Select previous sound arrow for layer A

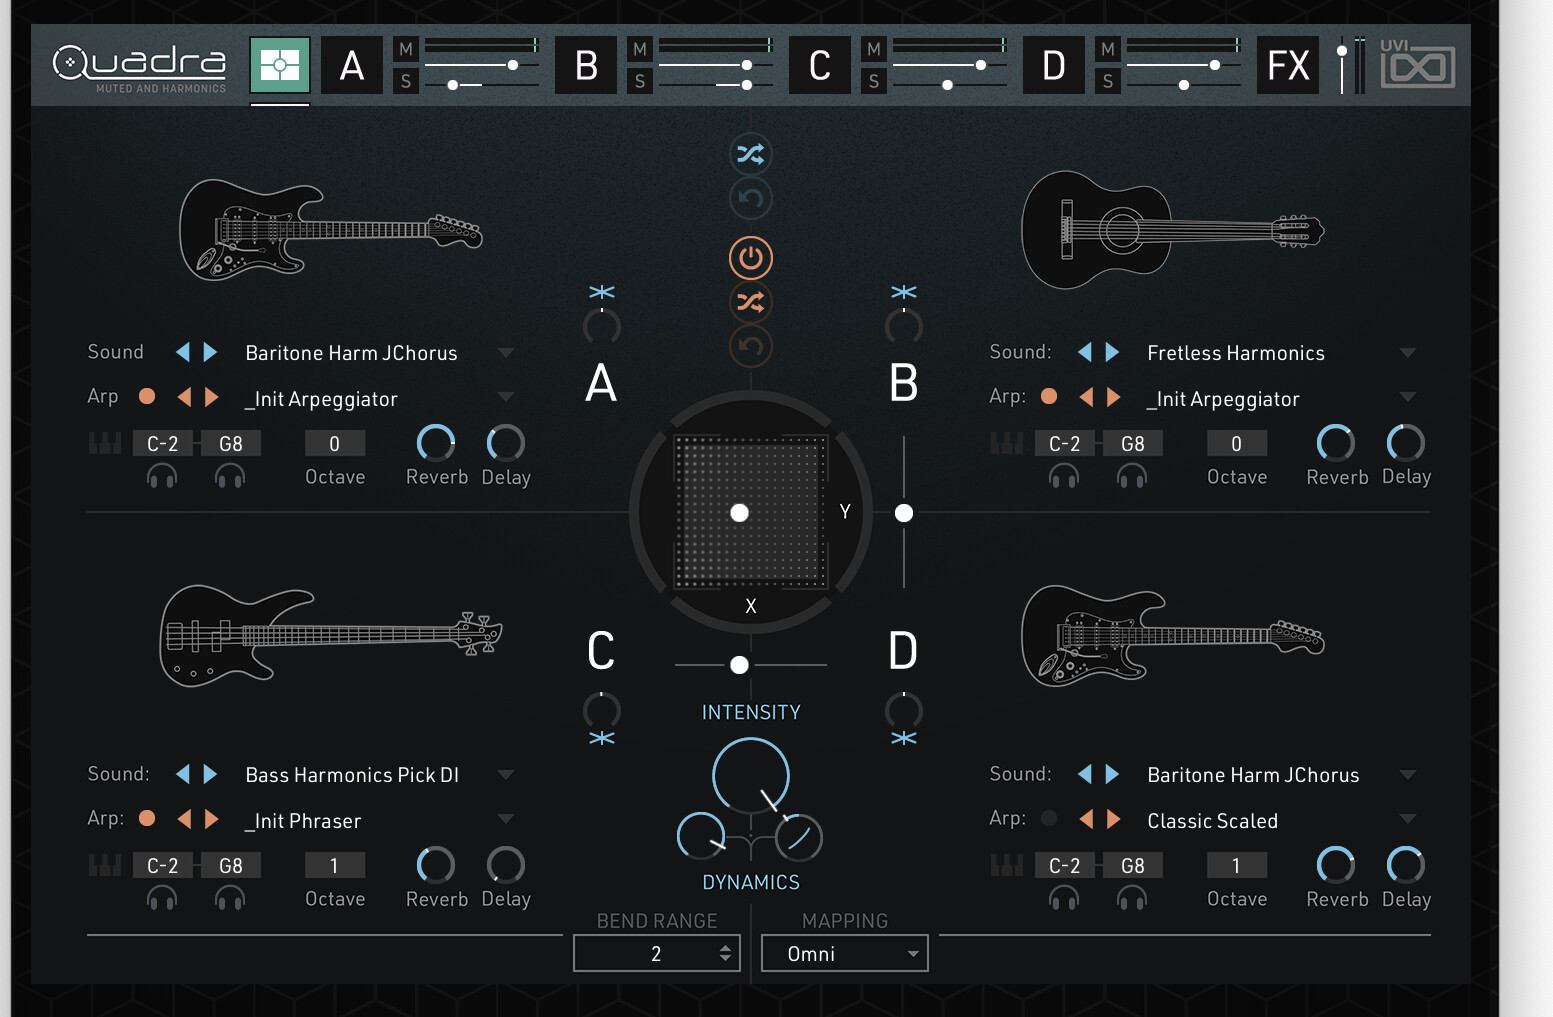tap(183, 352)
